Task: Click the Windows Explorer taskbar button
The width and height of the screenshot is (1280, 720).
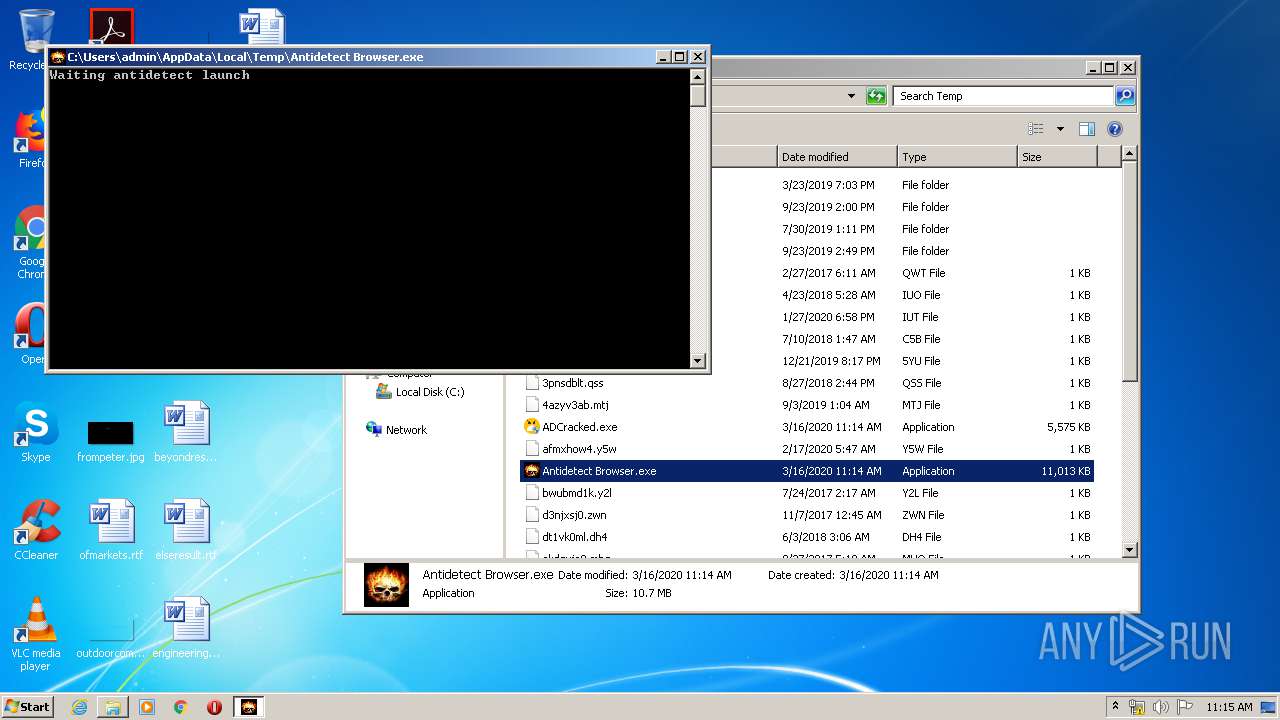Action: (113, 707)
